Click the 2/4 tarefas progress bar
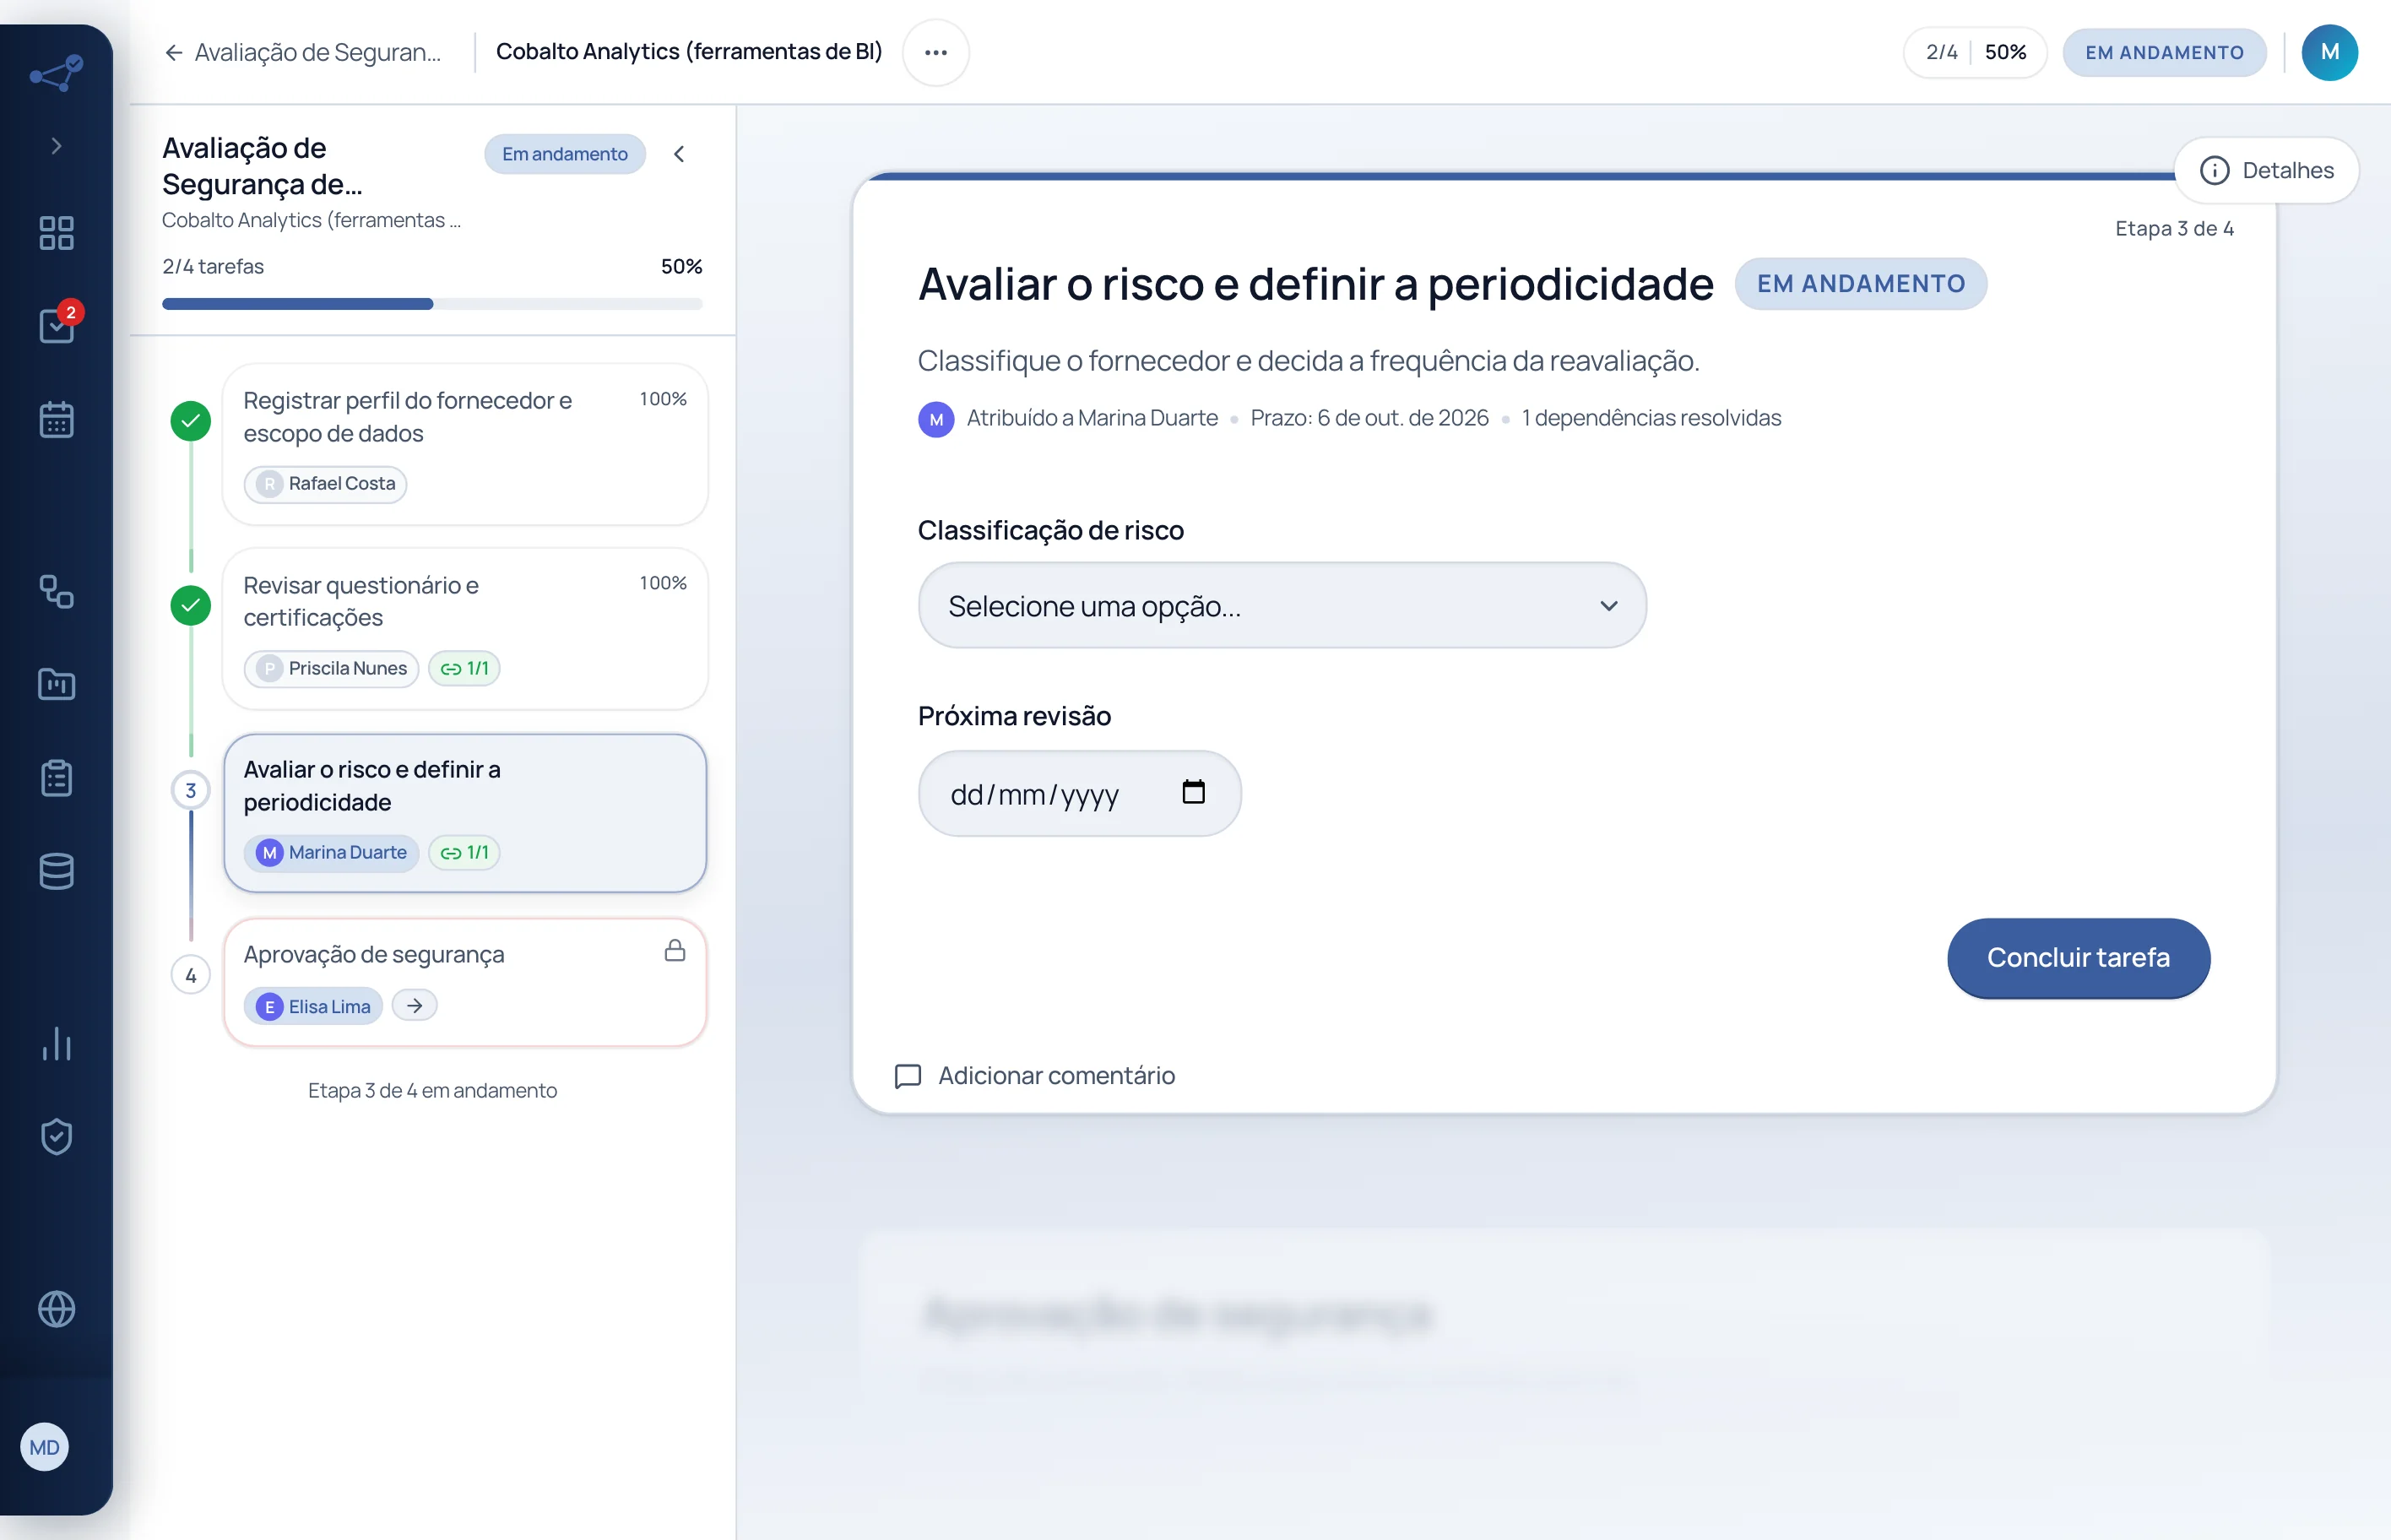2391x1540 pixels. pos(432,304)
